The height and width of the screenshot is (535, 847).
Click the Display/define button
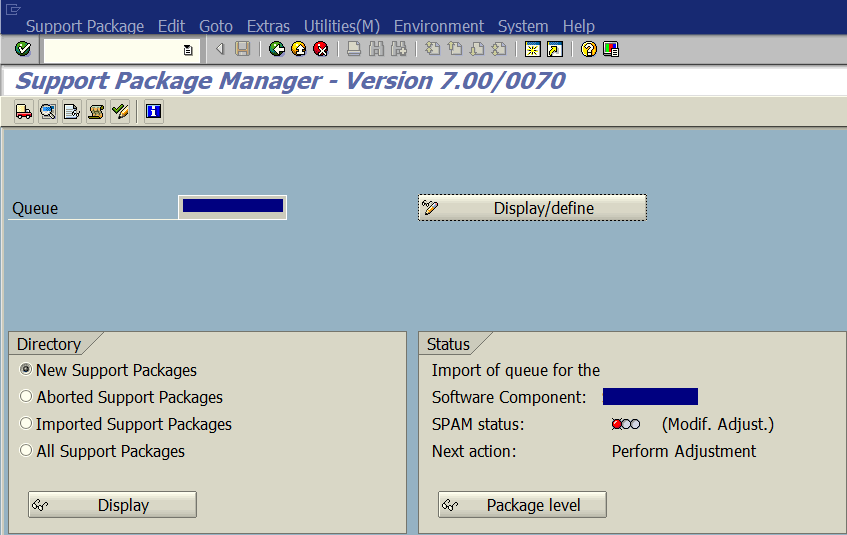point(532,208)
